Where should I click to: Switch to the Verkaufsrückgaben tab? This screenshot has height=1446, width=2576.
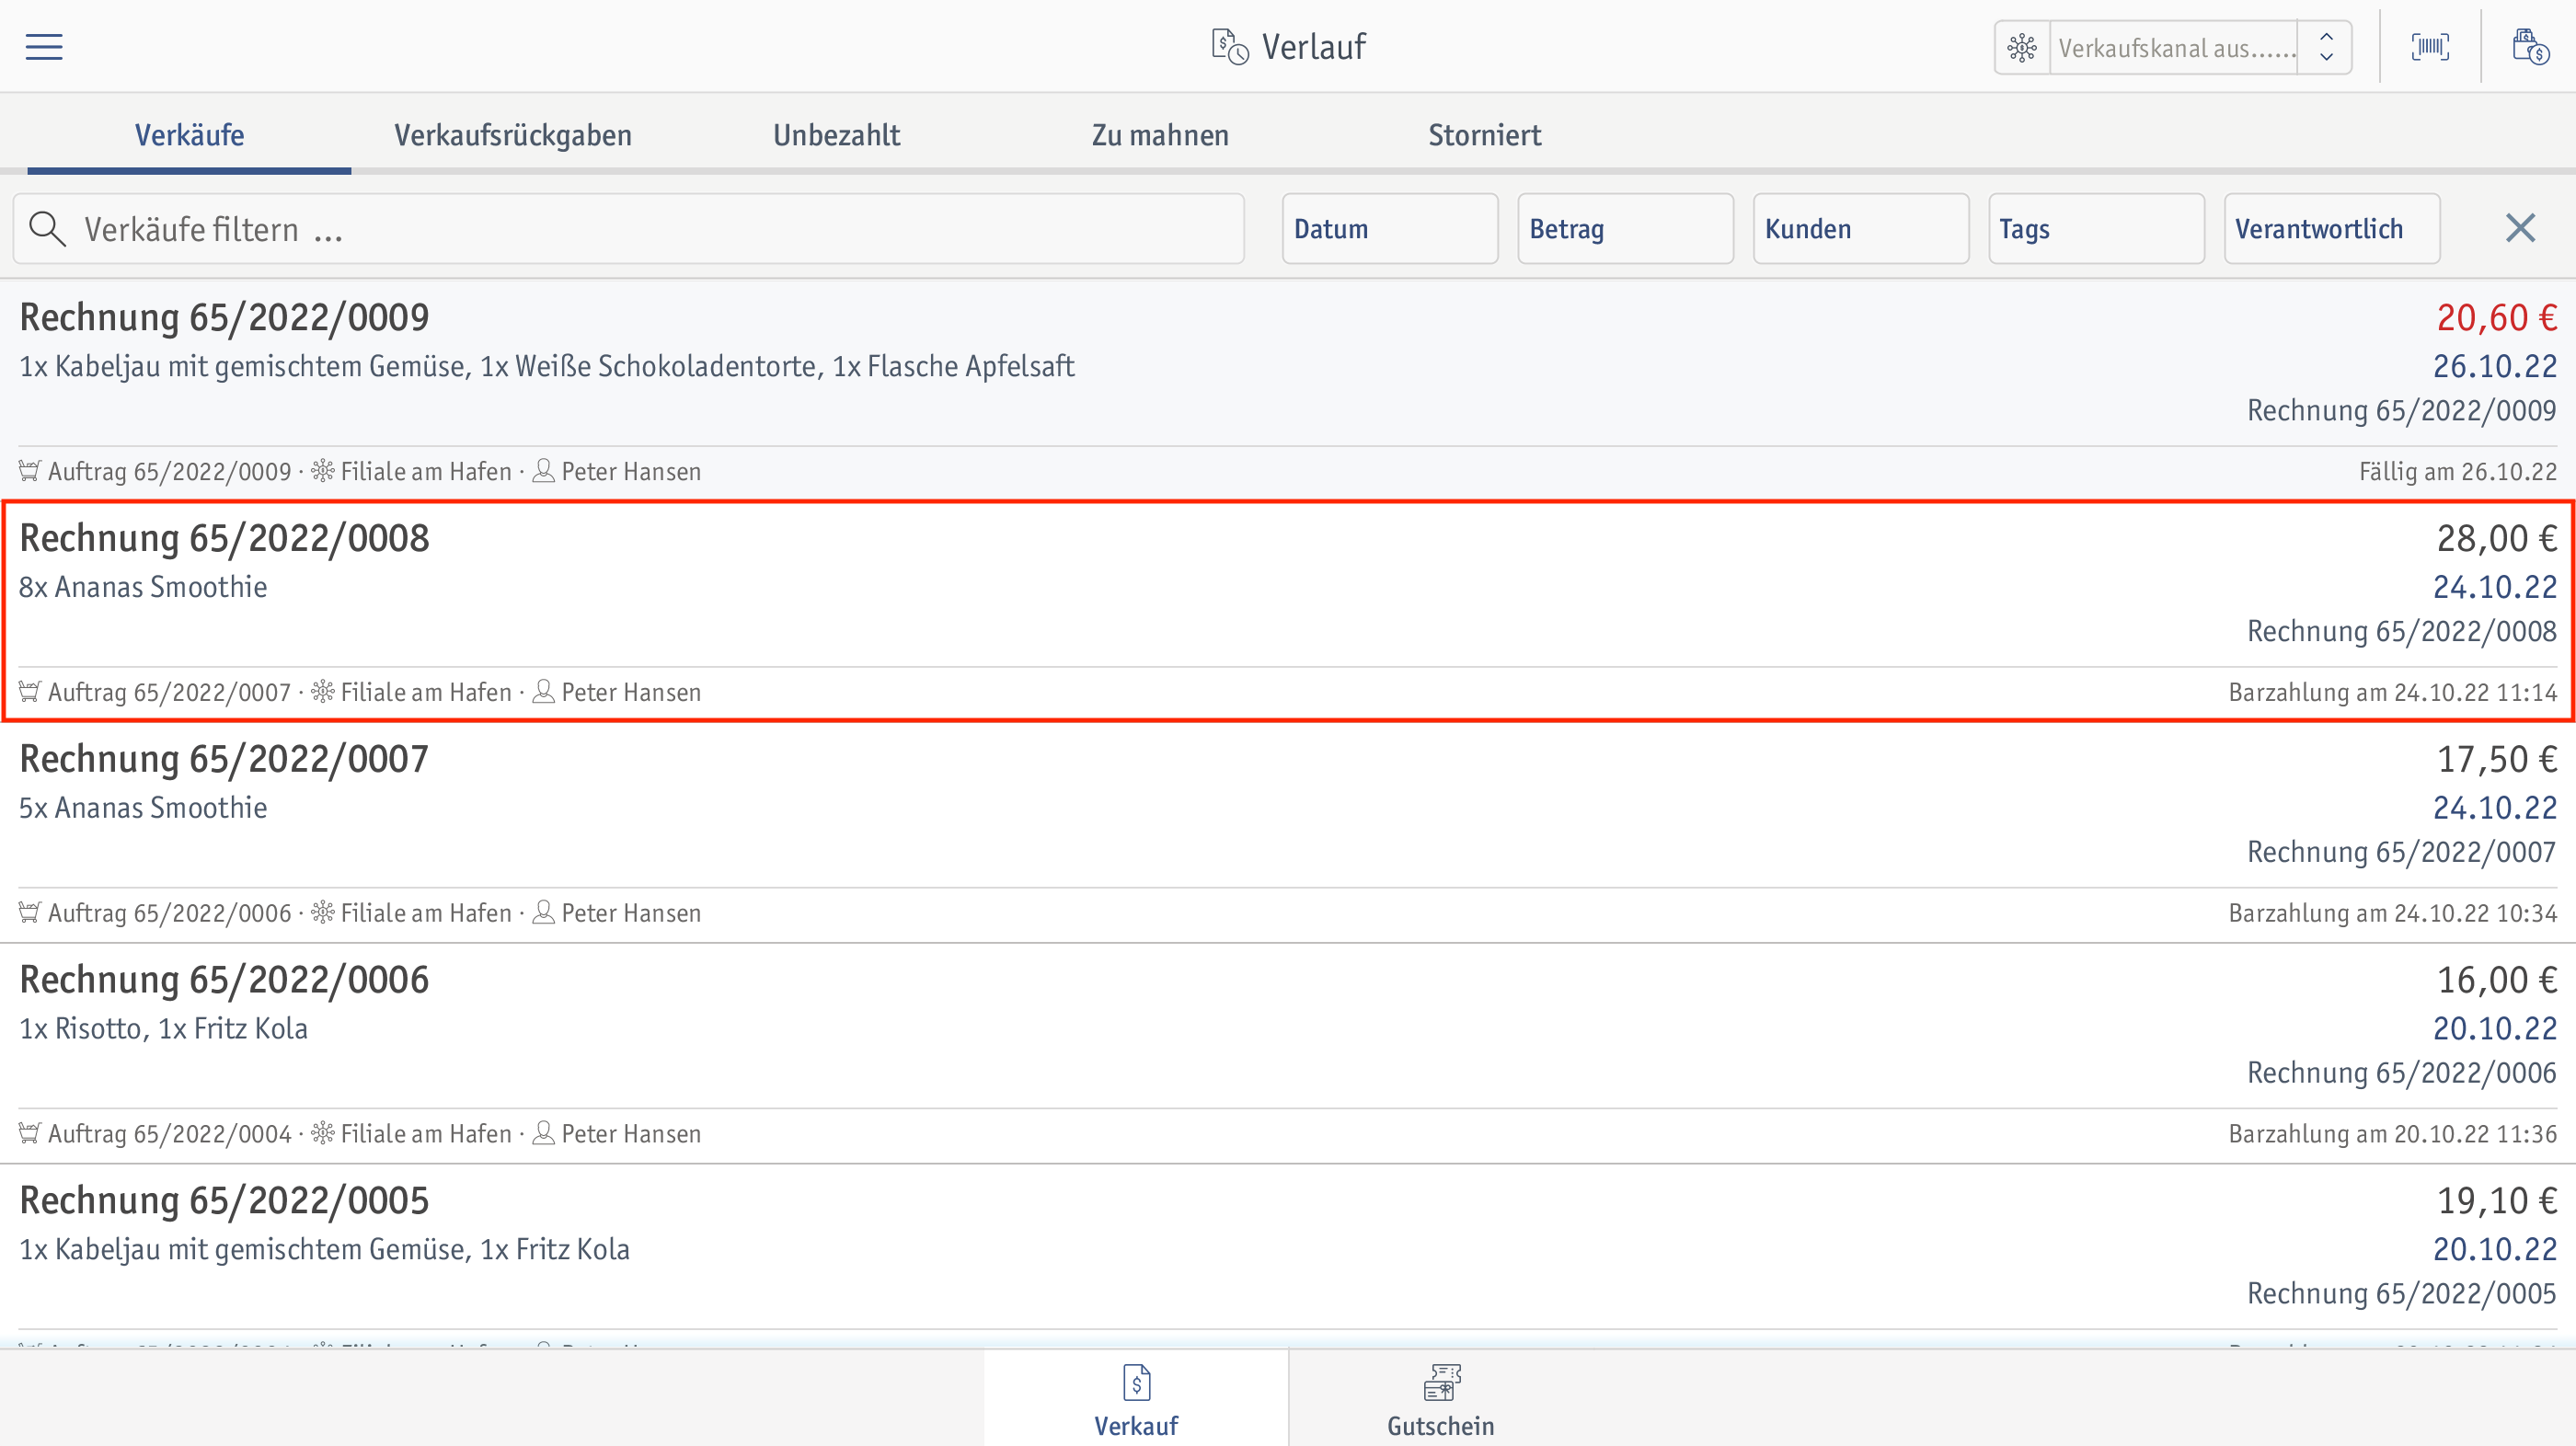click(513, 135)
